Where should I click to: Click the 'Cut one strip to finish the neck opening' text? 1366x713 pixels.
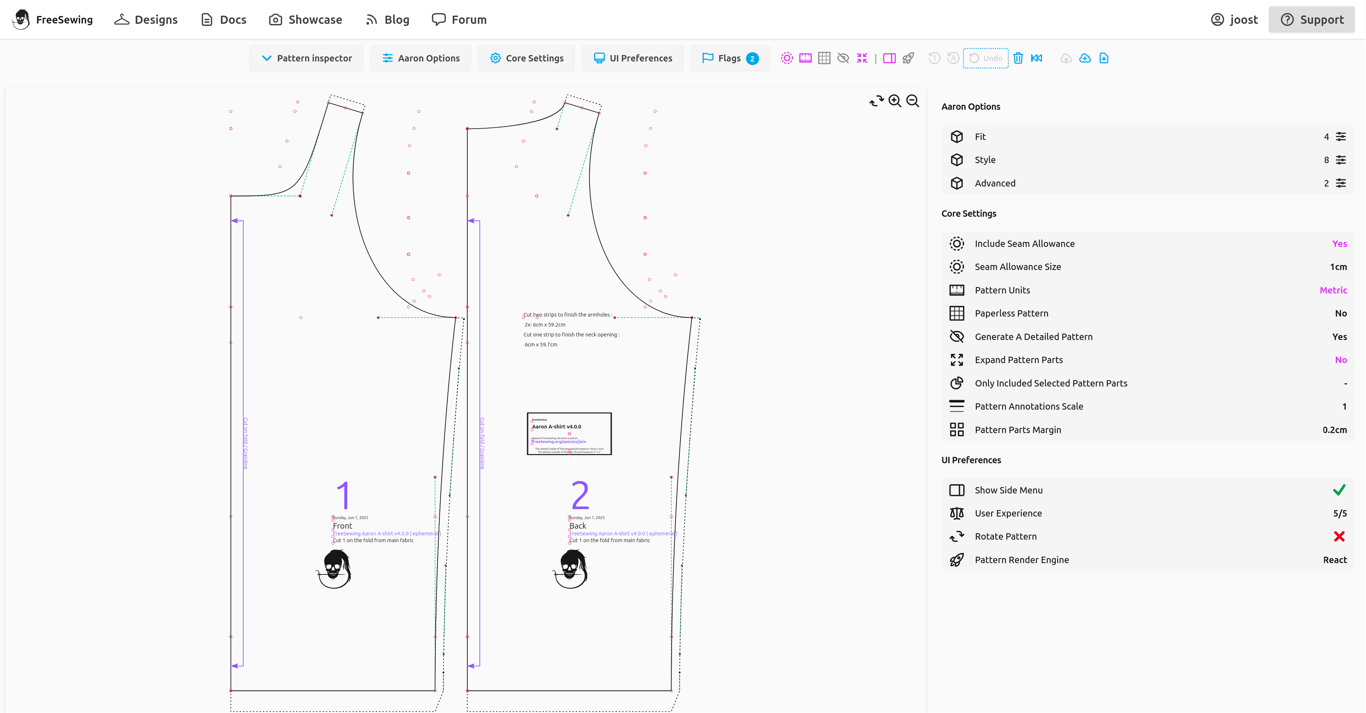click(572, 335)
